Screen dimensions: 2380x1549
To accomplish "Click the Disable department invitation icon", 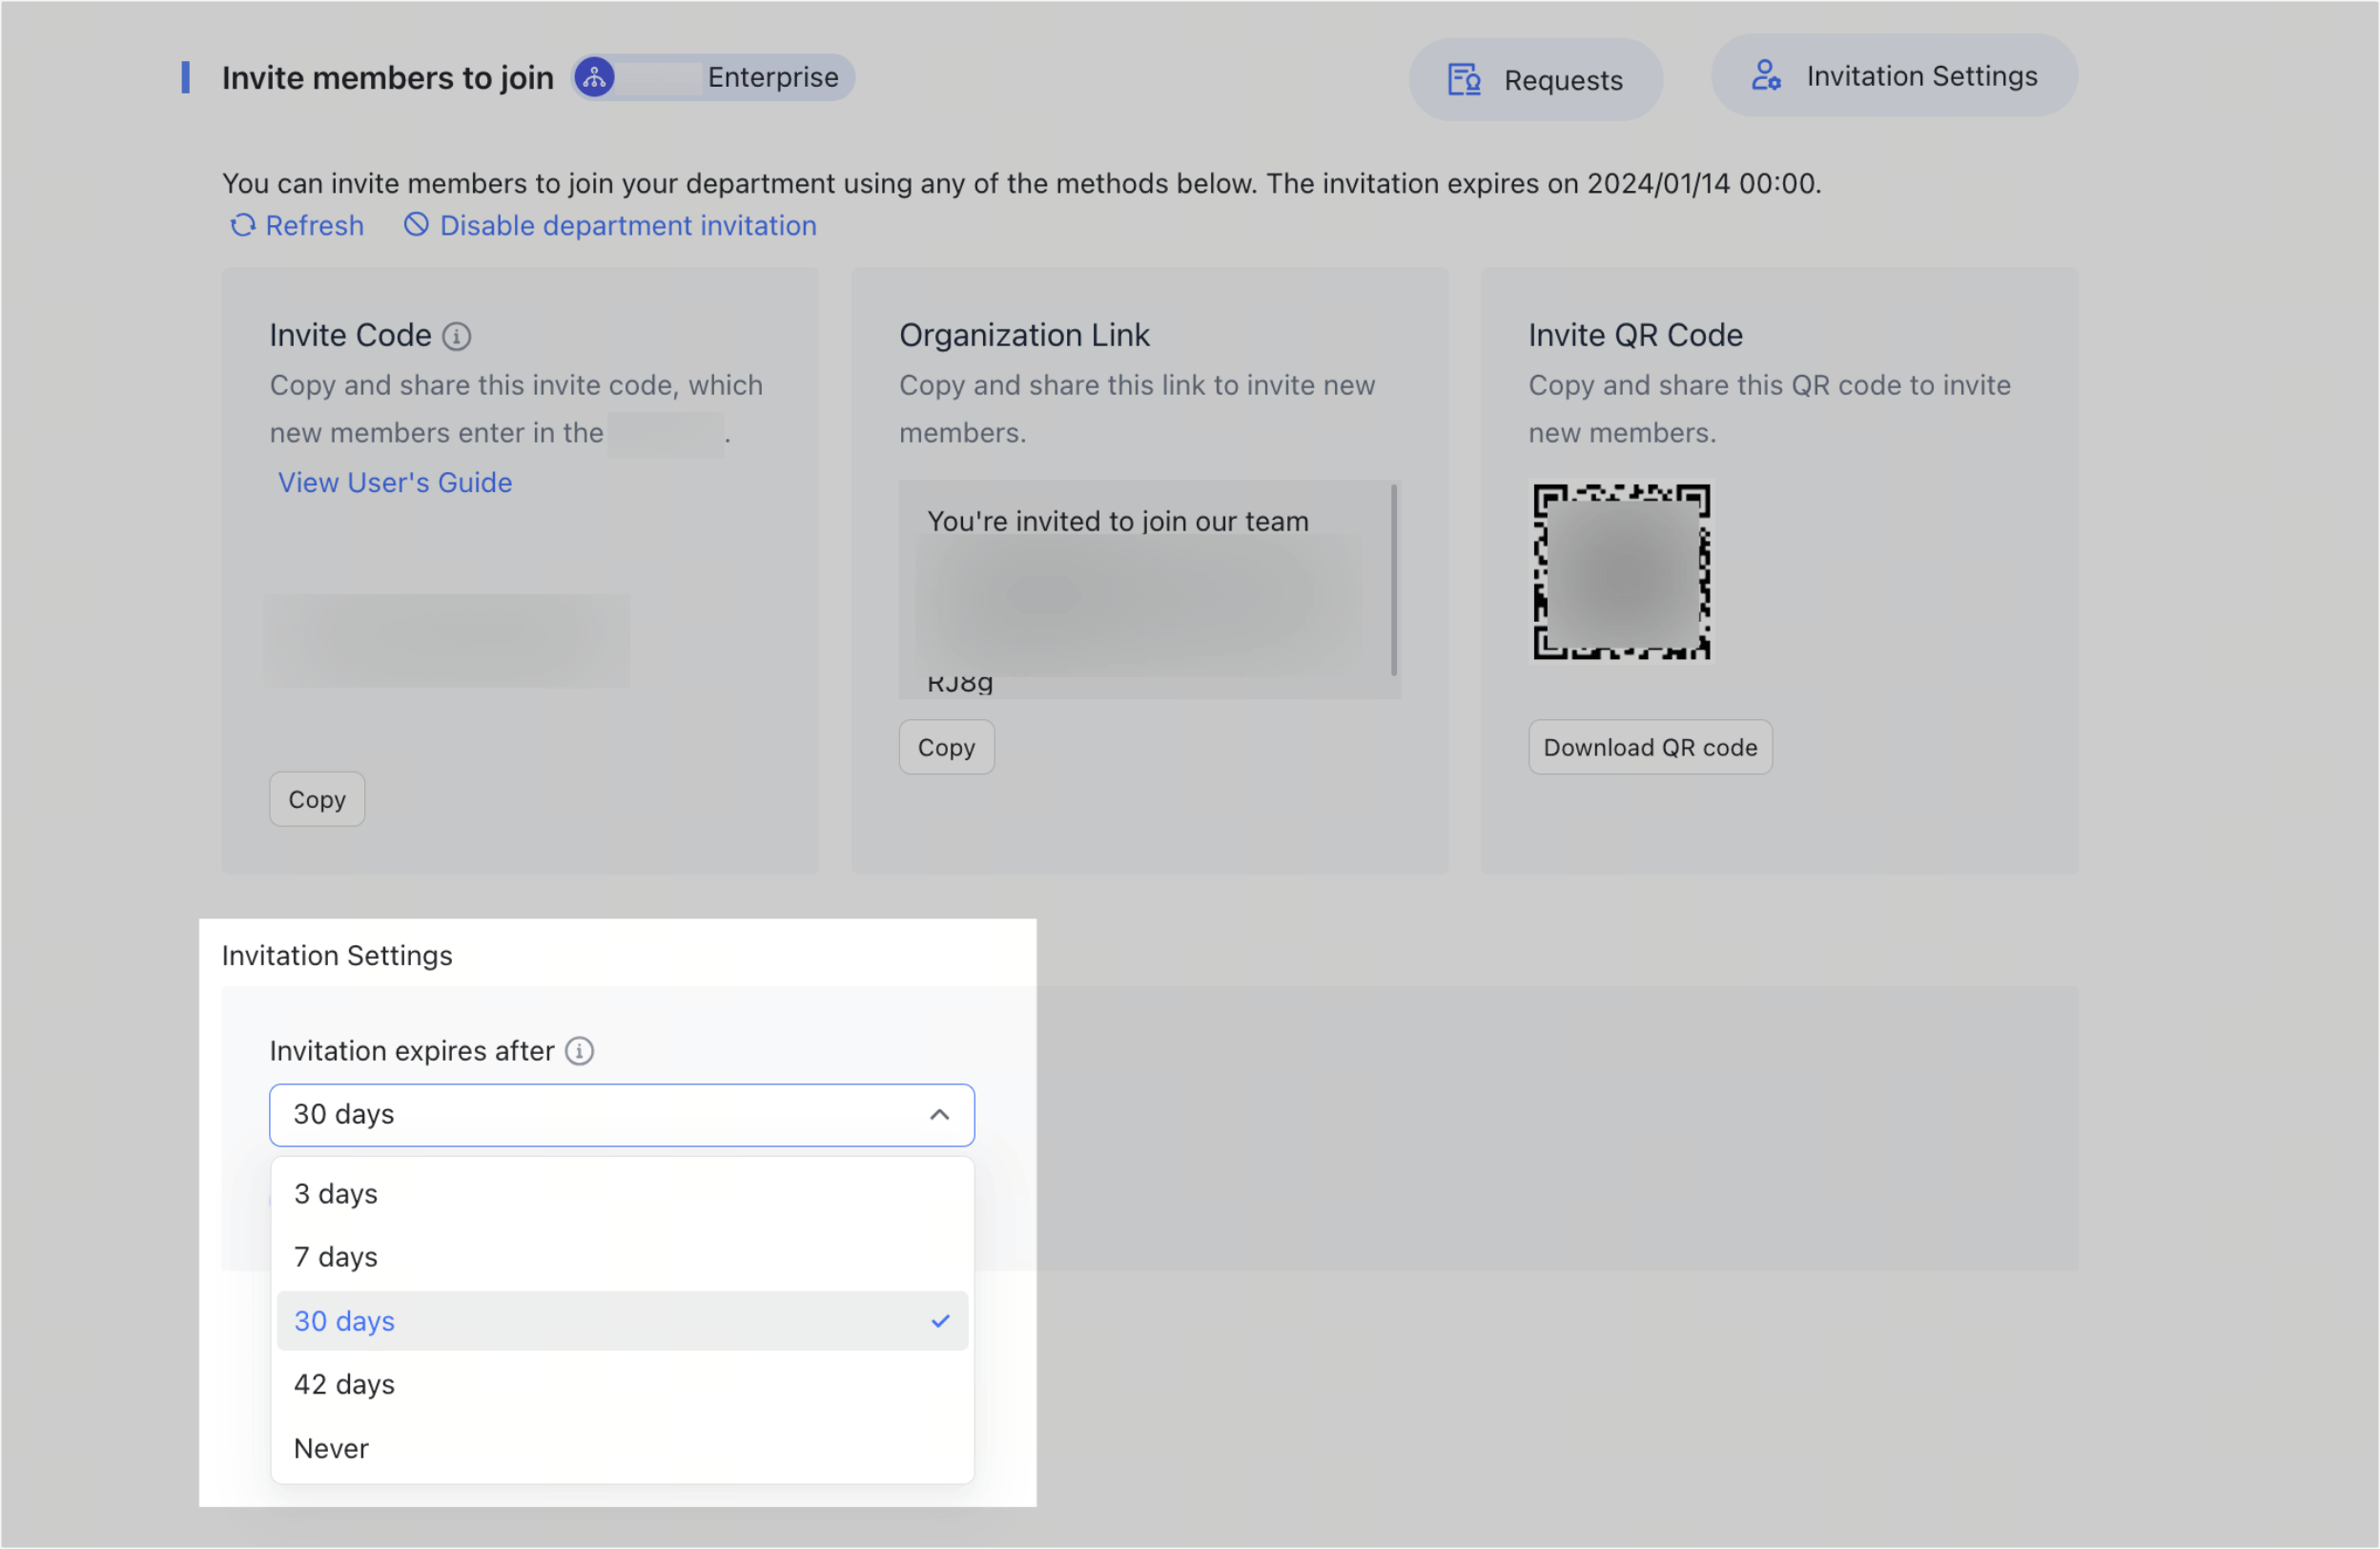I will tap(416, 225).
